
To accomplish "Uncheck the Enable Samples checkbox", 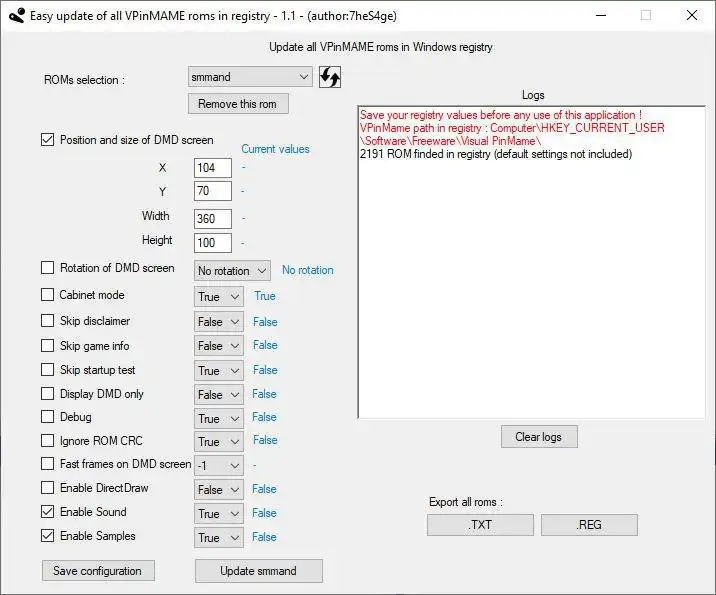I will [47, 536].
